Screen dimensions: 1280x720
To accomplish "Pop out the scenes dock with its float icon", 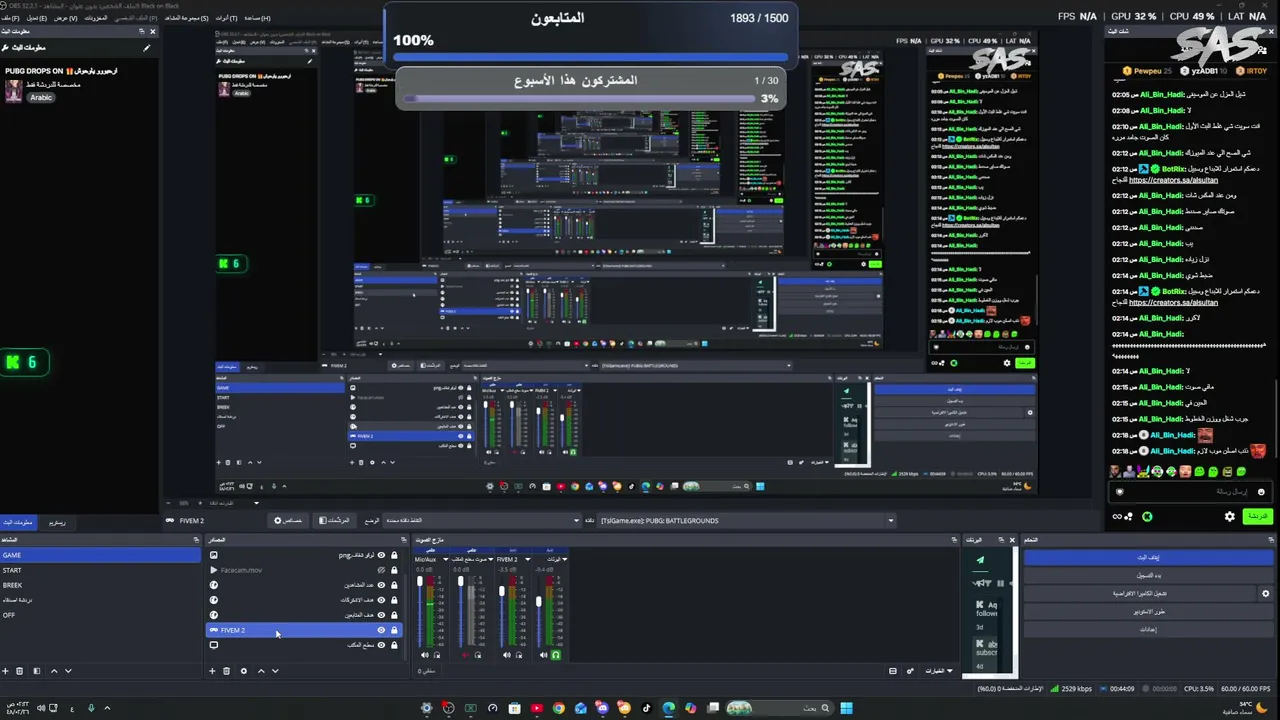I will 195,540.
